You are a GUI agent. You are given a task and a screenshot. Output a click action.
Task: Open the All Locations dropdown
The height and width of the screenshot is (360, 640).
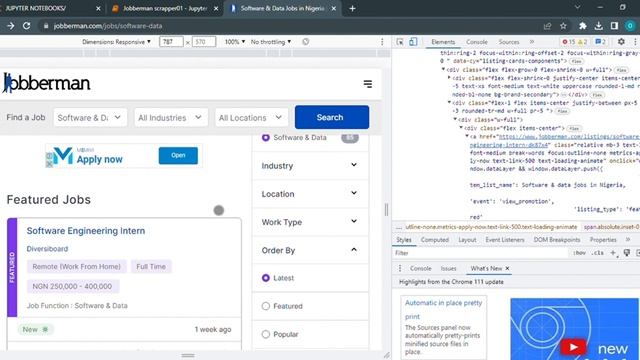251,118
